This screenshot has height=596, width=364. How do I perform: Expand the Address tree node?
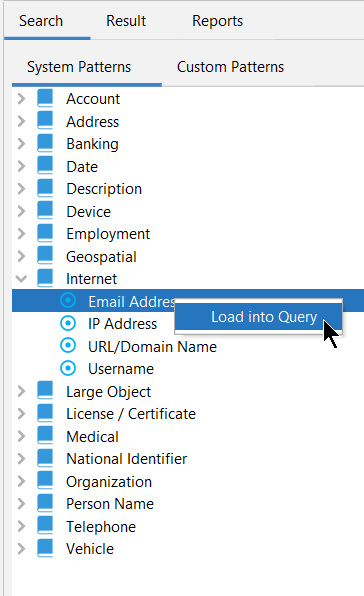coord(22,121)
